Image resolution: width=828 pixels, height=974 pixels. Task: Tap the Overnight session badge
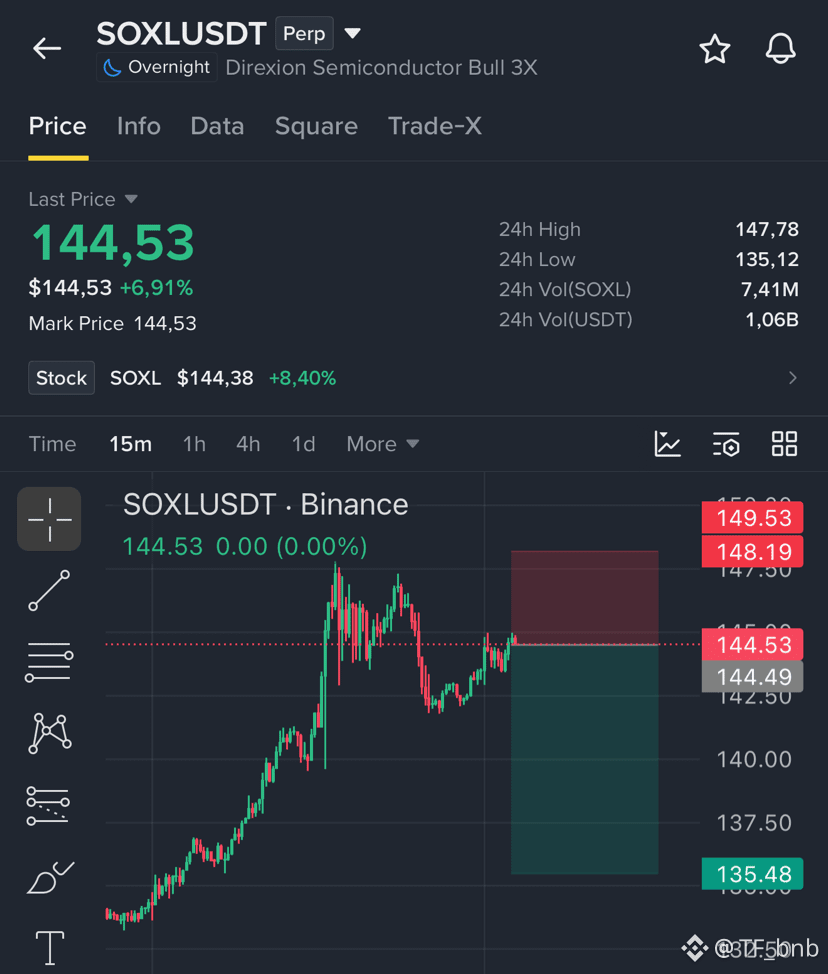tap(157, 67)
